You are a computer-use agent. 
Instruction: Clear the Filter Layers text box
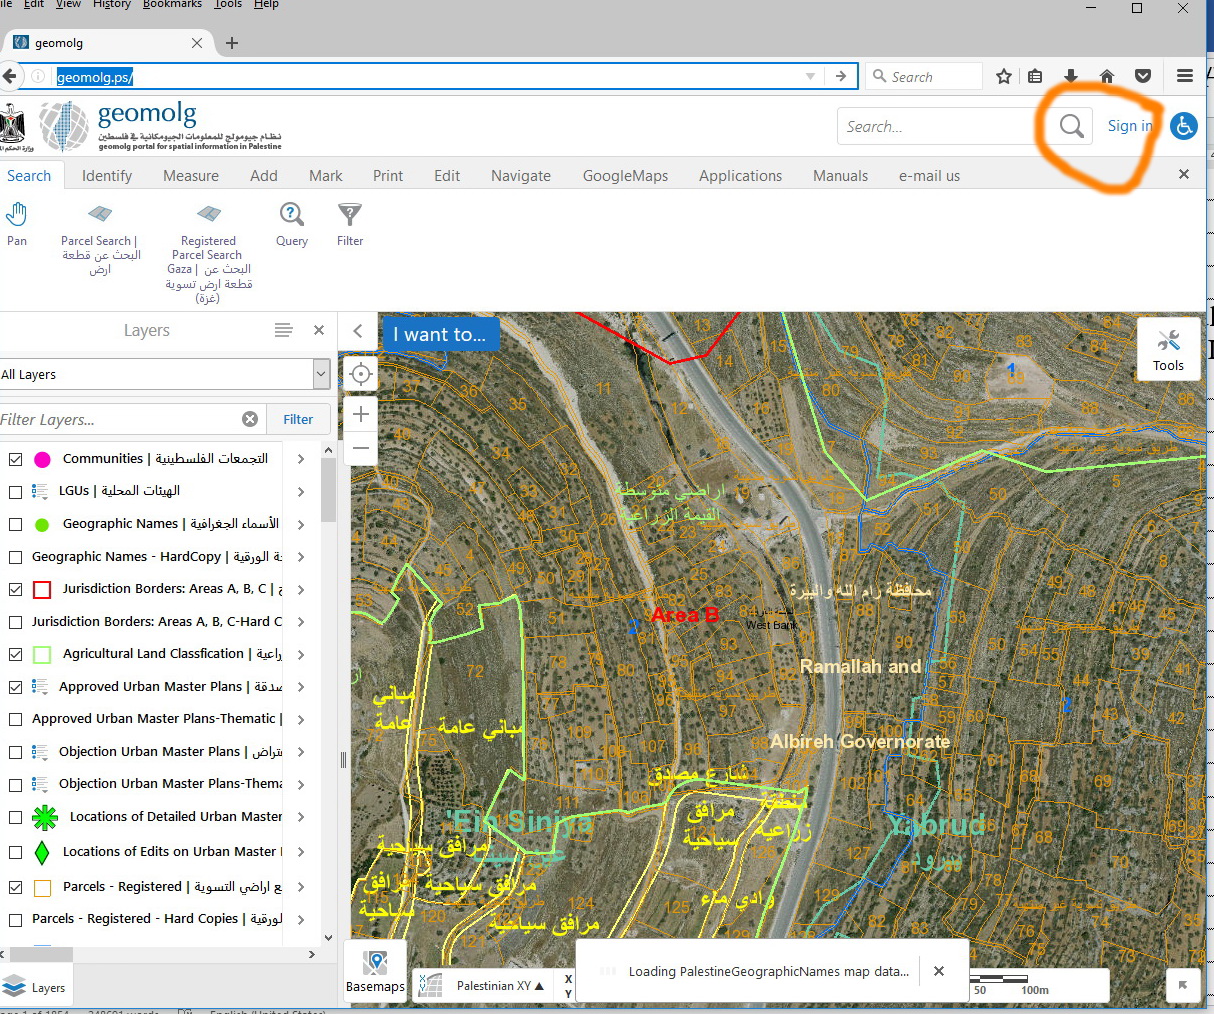250,419
